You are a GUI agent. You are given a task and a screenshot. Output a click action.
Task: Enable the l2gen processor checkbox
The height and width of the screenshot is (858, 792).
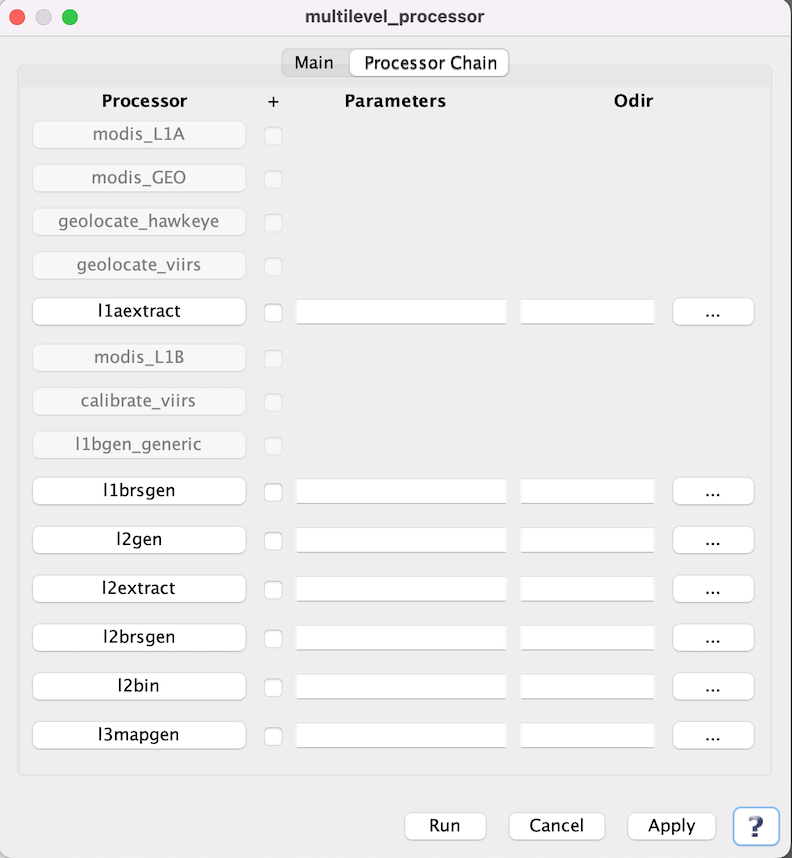[273, 540]
